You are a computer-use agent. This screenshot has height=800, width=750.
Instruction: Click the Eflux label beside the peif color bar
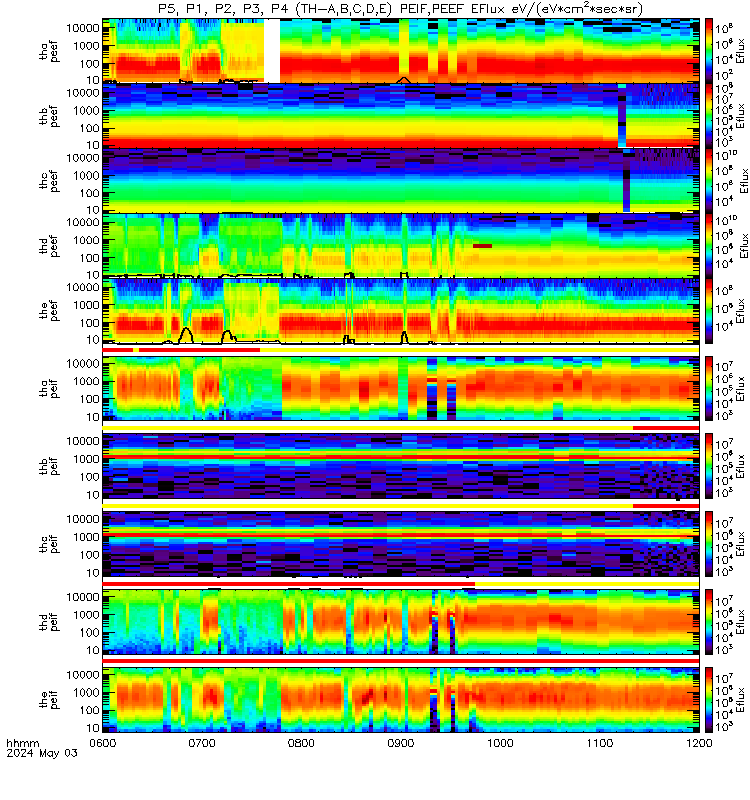point(740,699)
